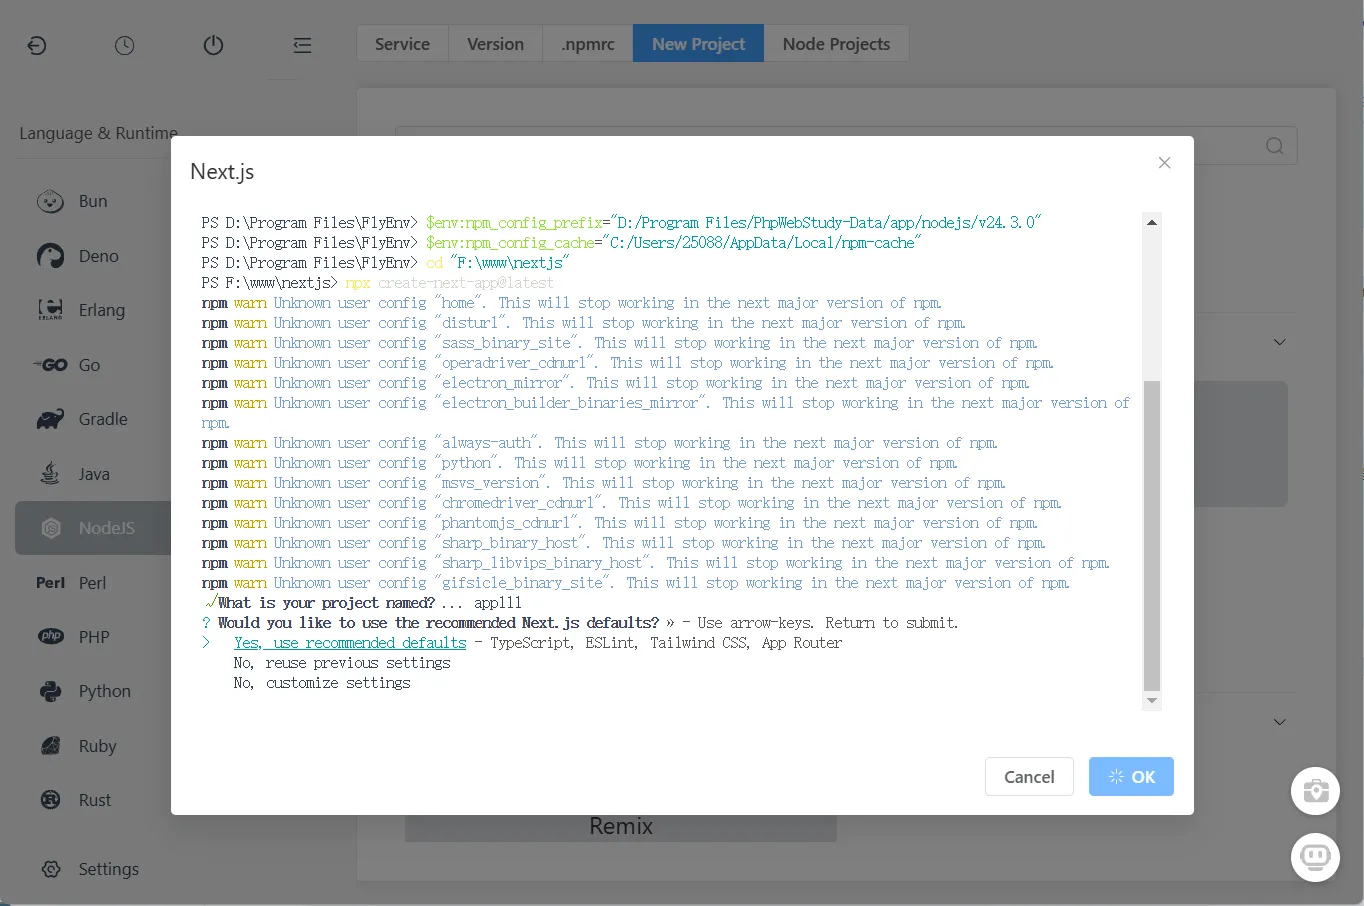The height and width of the screenshot is (906, 1364).
Task: Switch to the Node Projects tab
Action: tap(836, 44)
